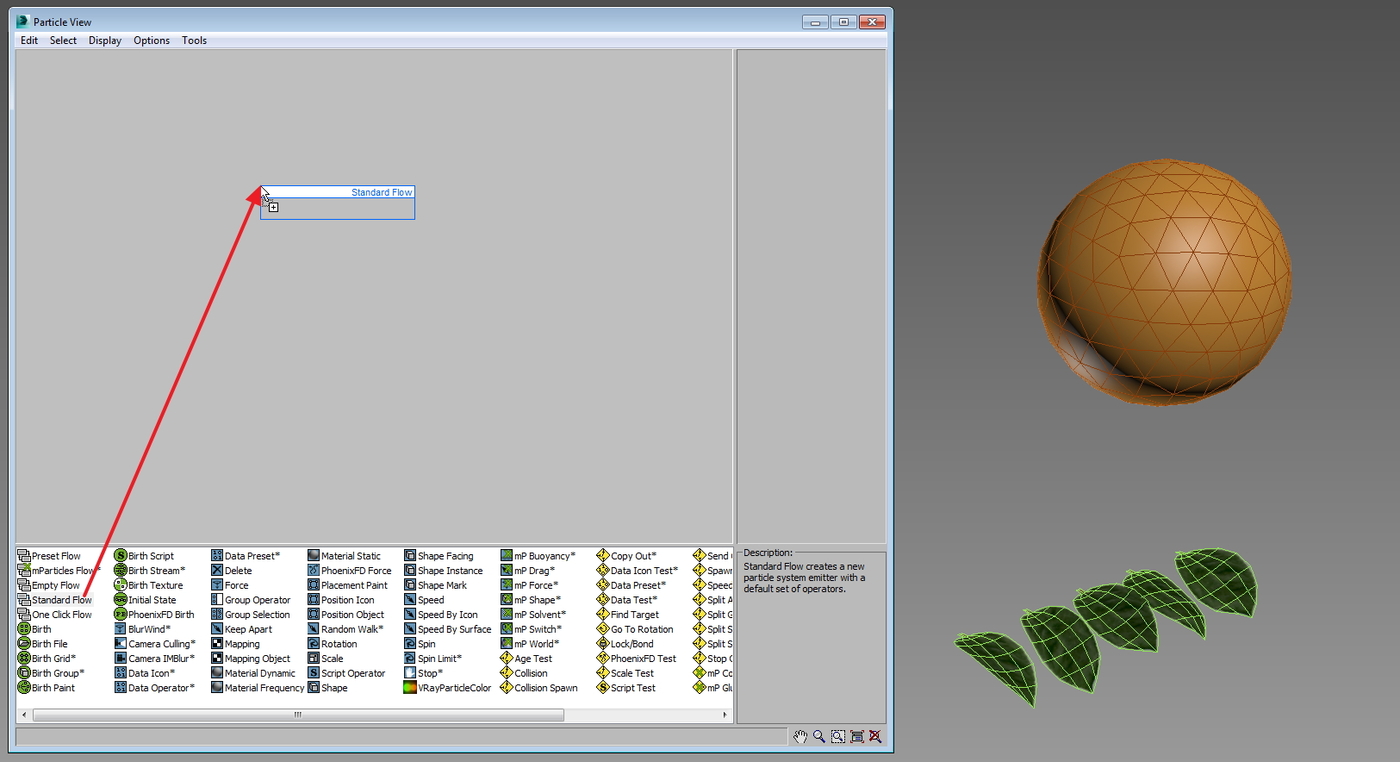Image resolution: width=1400 pixels, height=762 pixels.
Task: Select the BlurWind operator
Action: click(142, 629)
